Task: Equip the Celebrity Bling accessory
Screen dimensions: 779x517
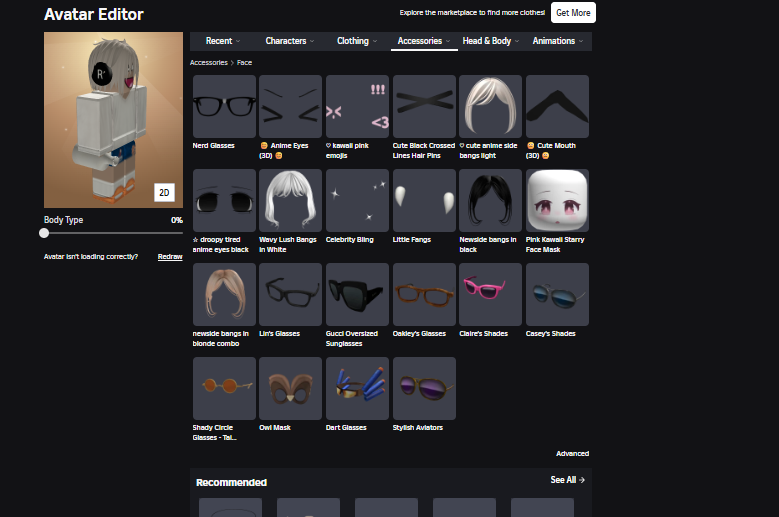Action: 357,200
